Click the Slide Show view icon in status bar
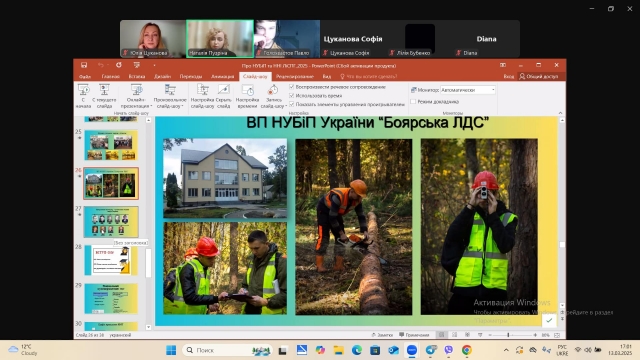 point(480,335)
